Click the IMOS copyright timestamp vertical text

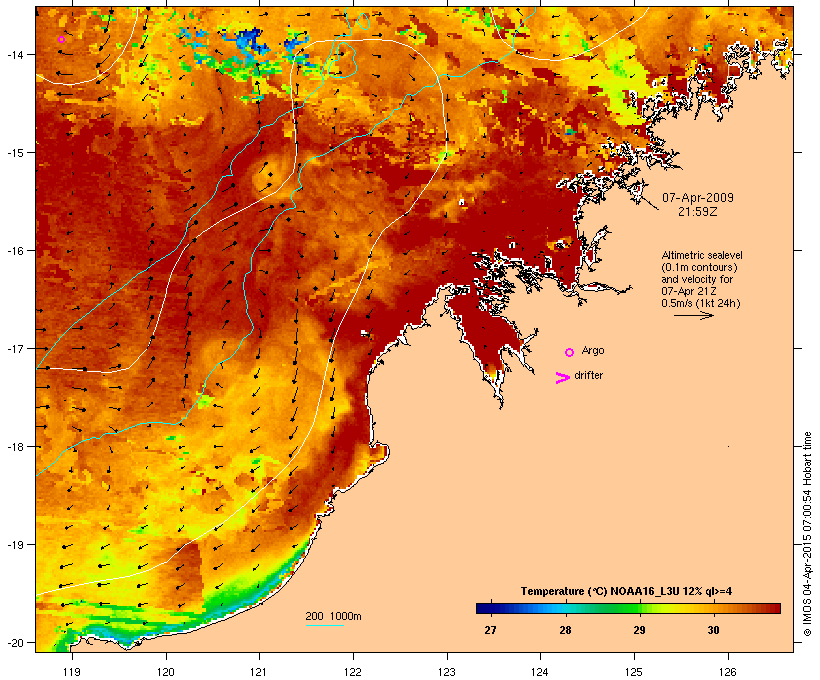point(807,534)
